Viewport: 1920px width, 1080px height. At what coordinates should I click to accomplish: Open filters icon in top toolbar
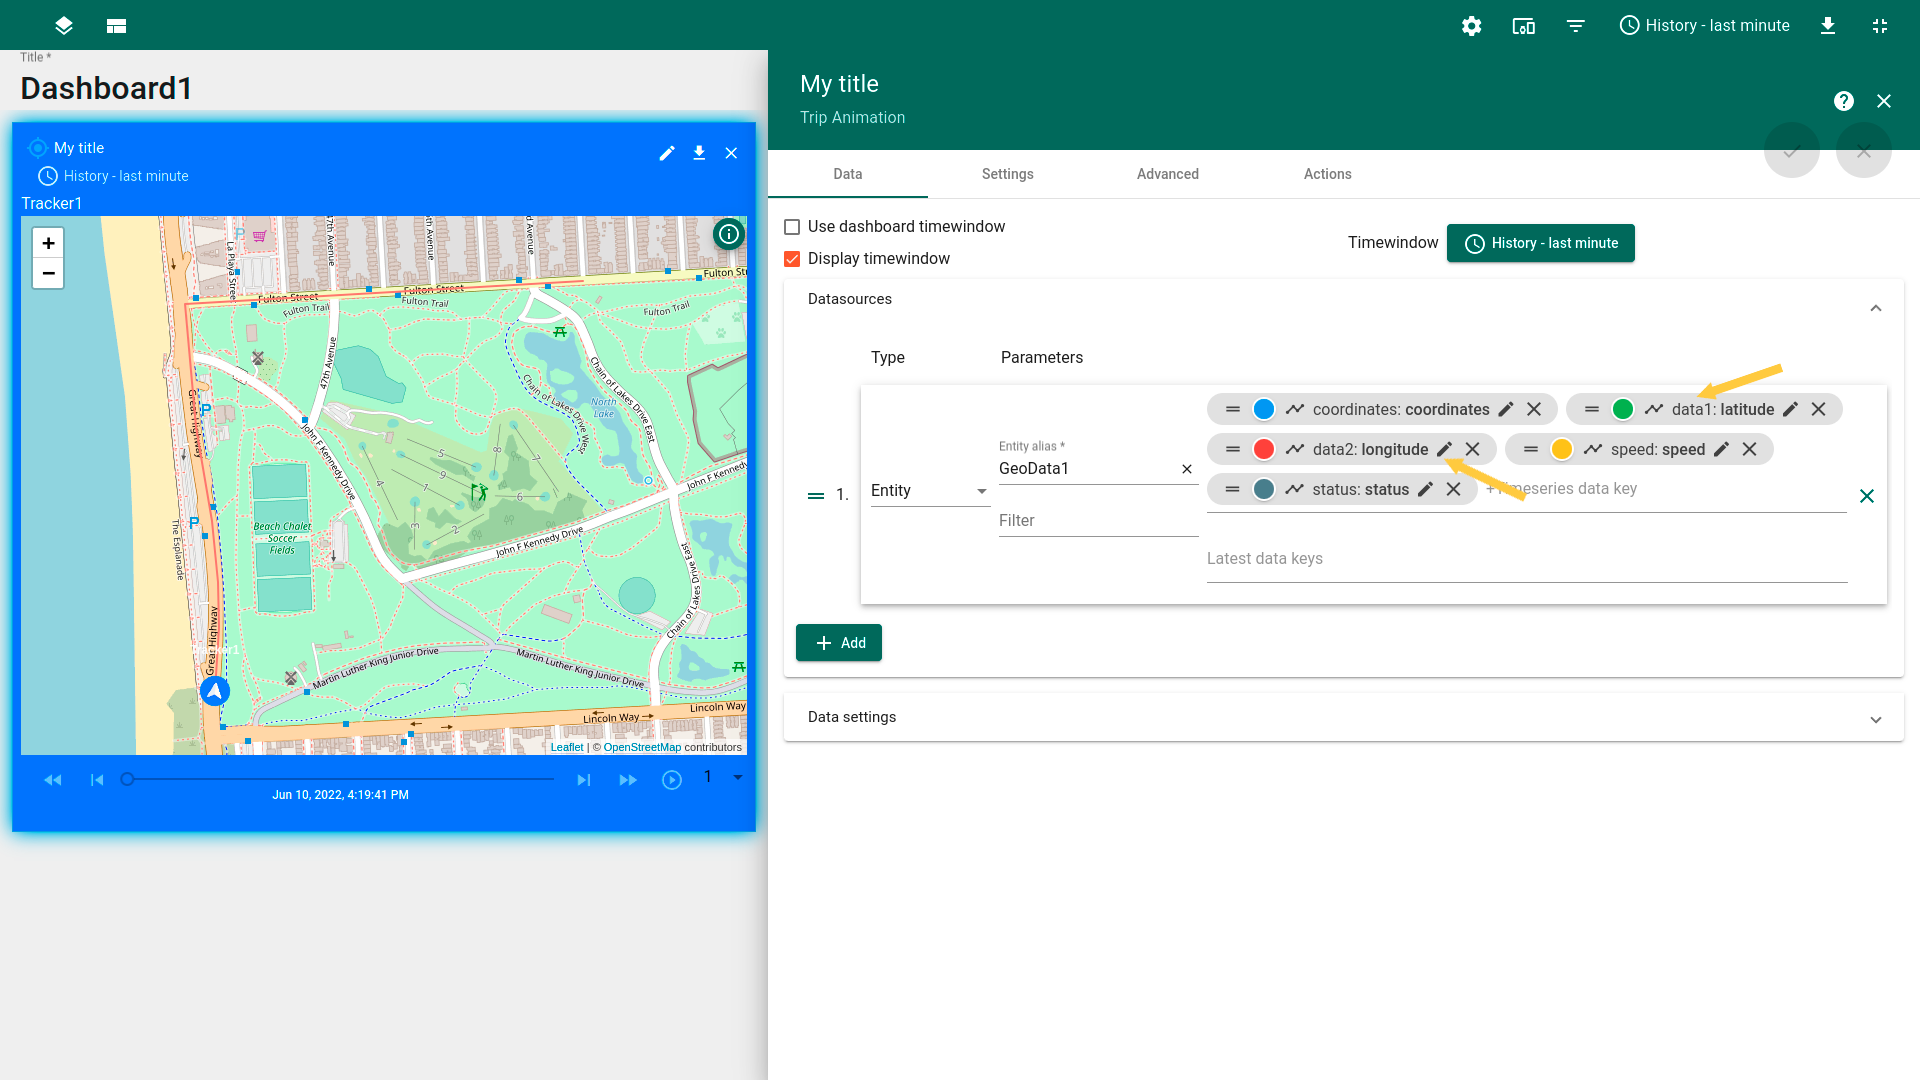click(1575, 26)
